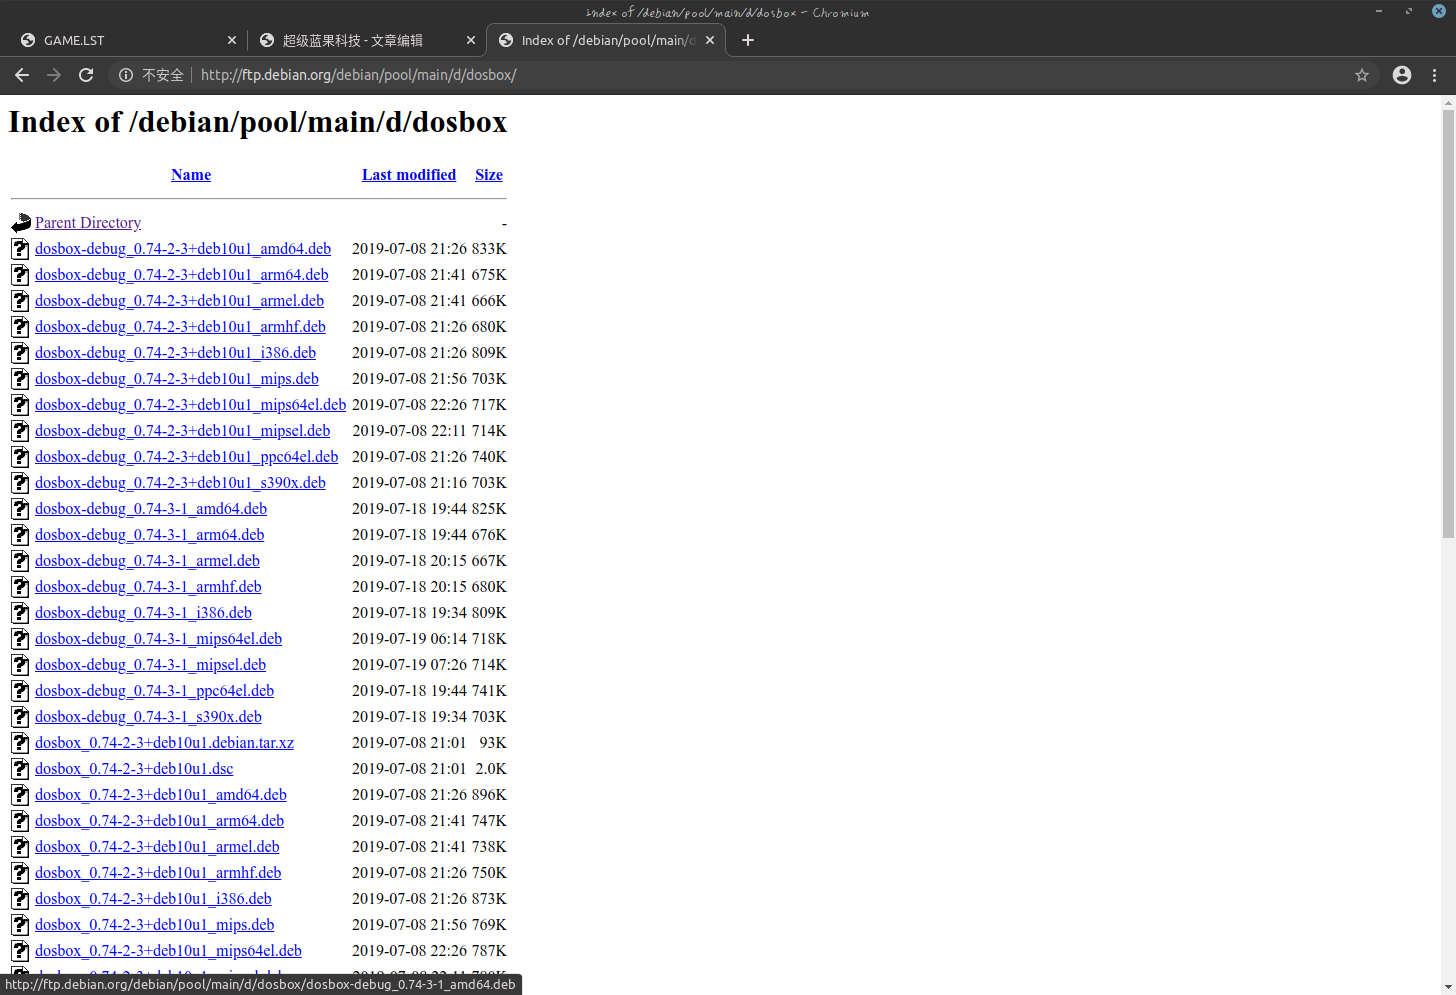Sort listing by Name column
This screenshot has height=995, width=1456.
coord(191,175)
